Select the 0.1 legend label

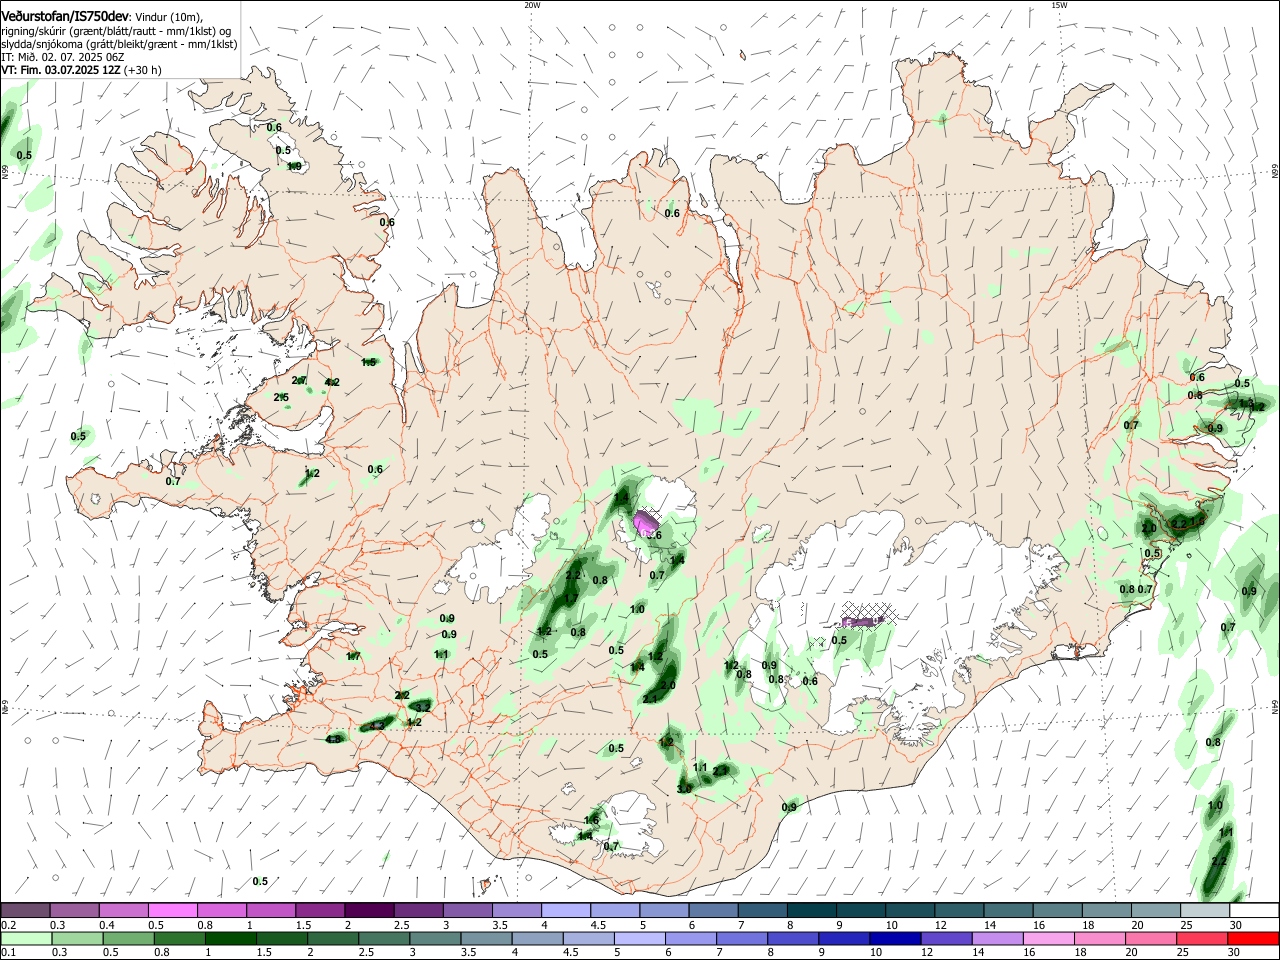pyautogui.click(x=8, y=952)
